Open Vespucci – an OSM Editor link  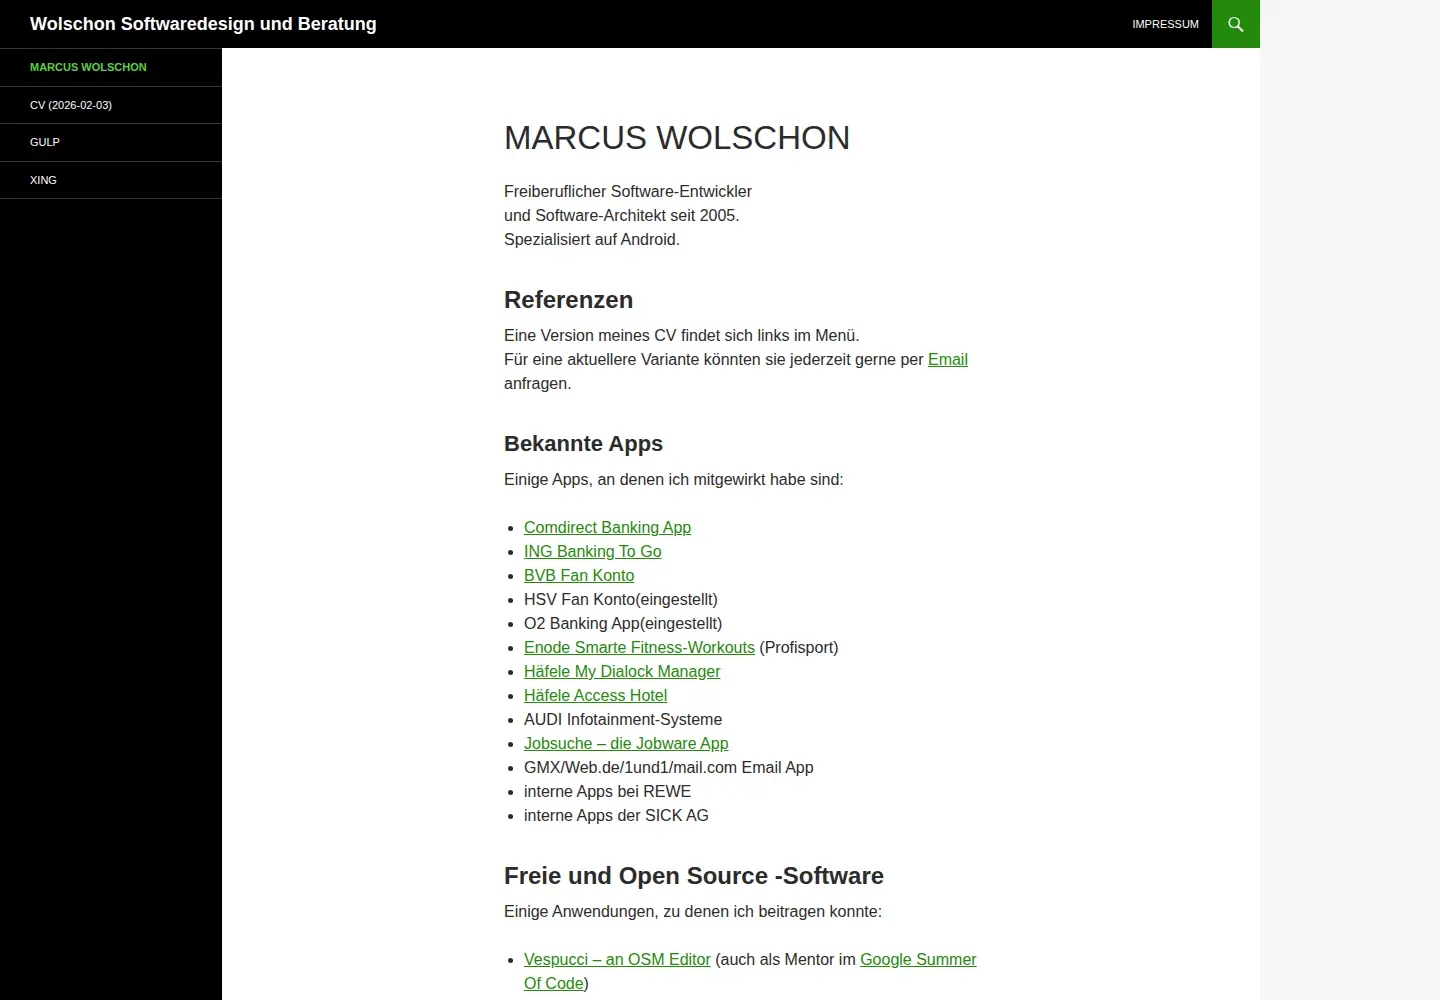(617, 959)
